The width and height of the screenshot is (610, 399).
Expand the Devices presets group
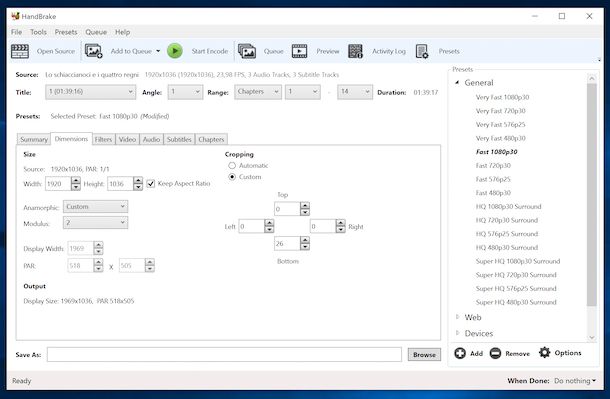pyautogui.click(x=458, y=333)
